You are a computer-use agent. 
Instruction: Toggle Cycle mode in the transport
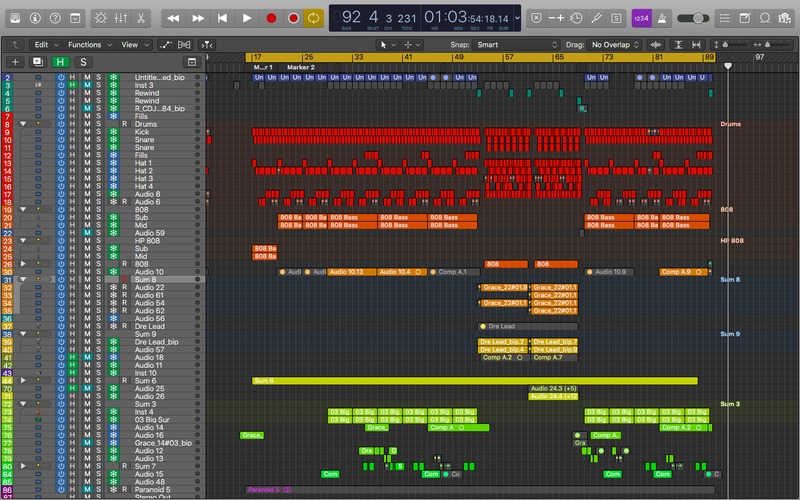pyautogui.click(x=314, y=18)
